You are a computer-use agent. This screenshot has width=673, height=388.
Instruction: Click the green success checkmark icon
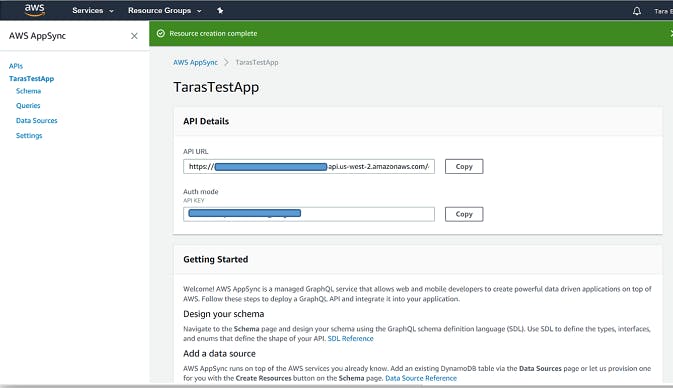point(161,33)
